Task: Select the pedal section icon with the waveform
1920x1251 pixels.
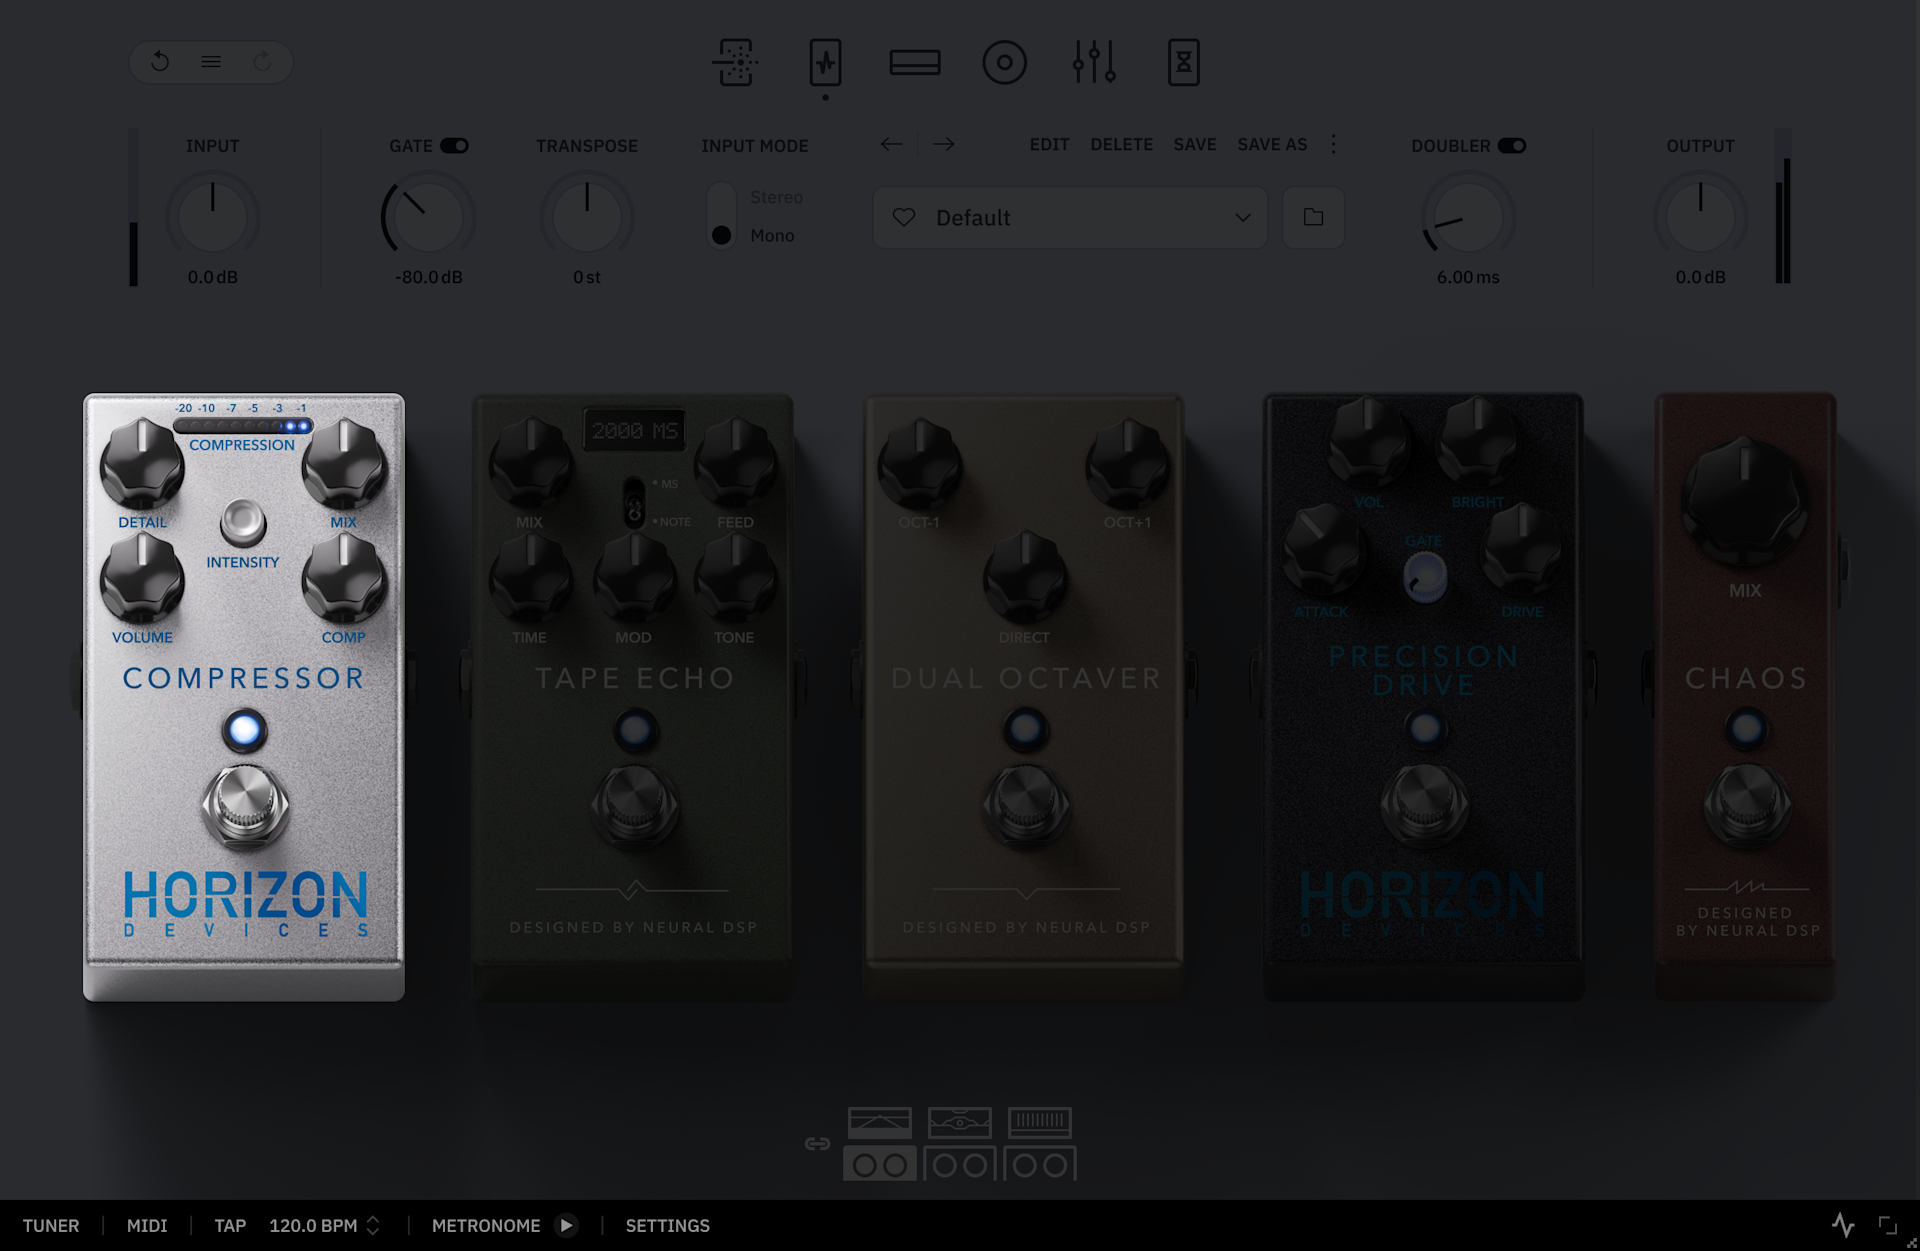Action: point(825,62)
